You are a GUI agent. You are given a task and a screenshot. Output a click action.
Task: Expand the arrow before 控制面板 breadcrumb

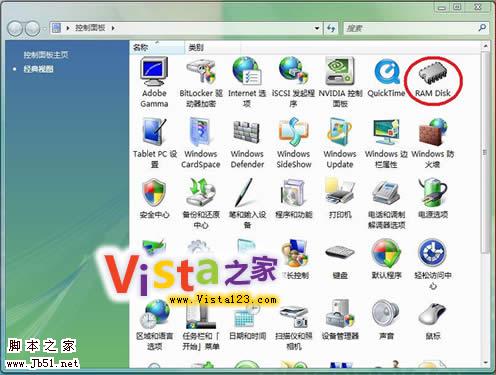click(68, 28)
